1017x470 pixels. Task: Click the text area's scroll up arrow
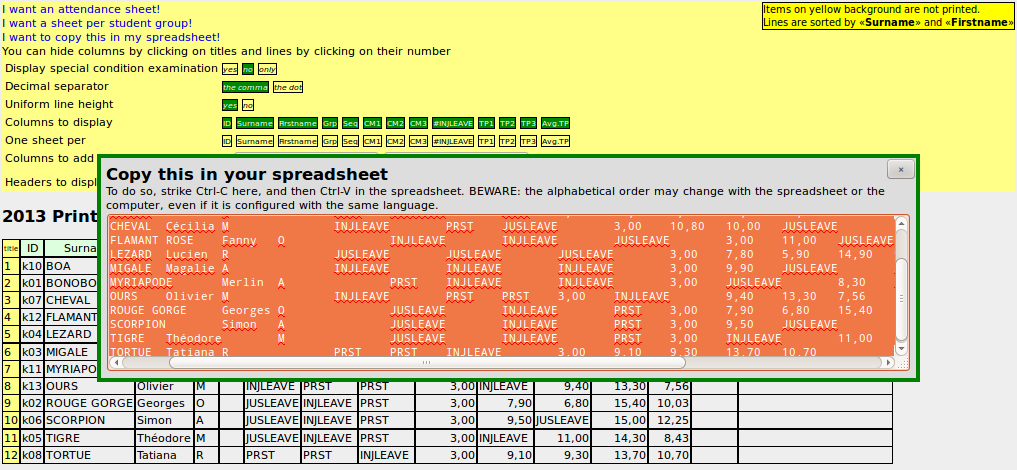pyautogui.click(x=902, y=224)
